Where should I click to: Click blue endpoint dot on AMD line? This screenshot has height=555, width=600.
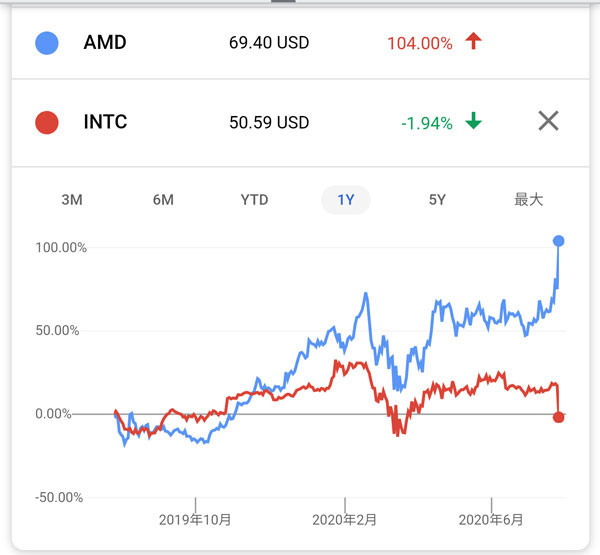click(558, 240)
